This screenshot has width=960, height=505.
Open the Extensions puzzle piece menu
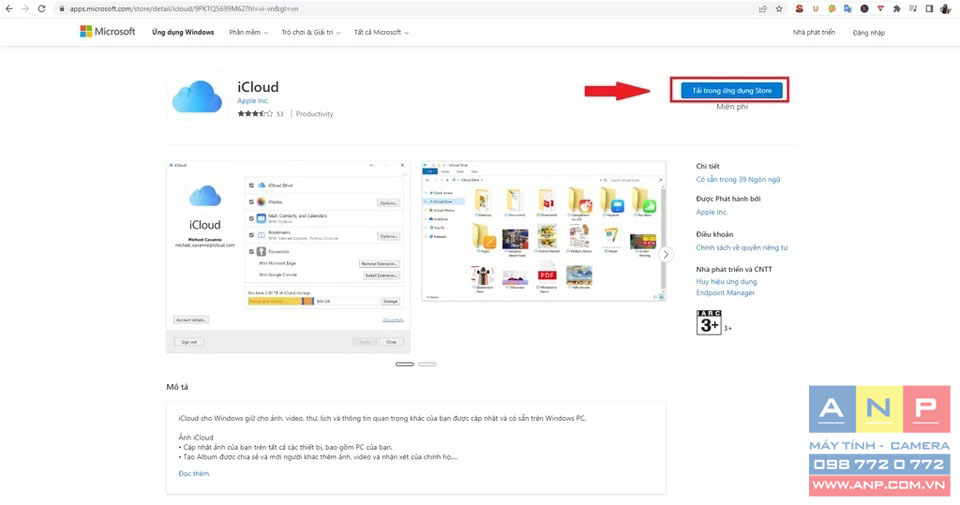[897, 9]
